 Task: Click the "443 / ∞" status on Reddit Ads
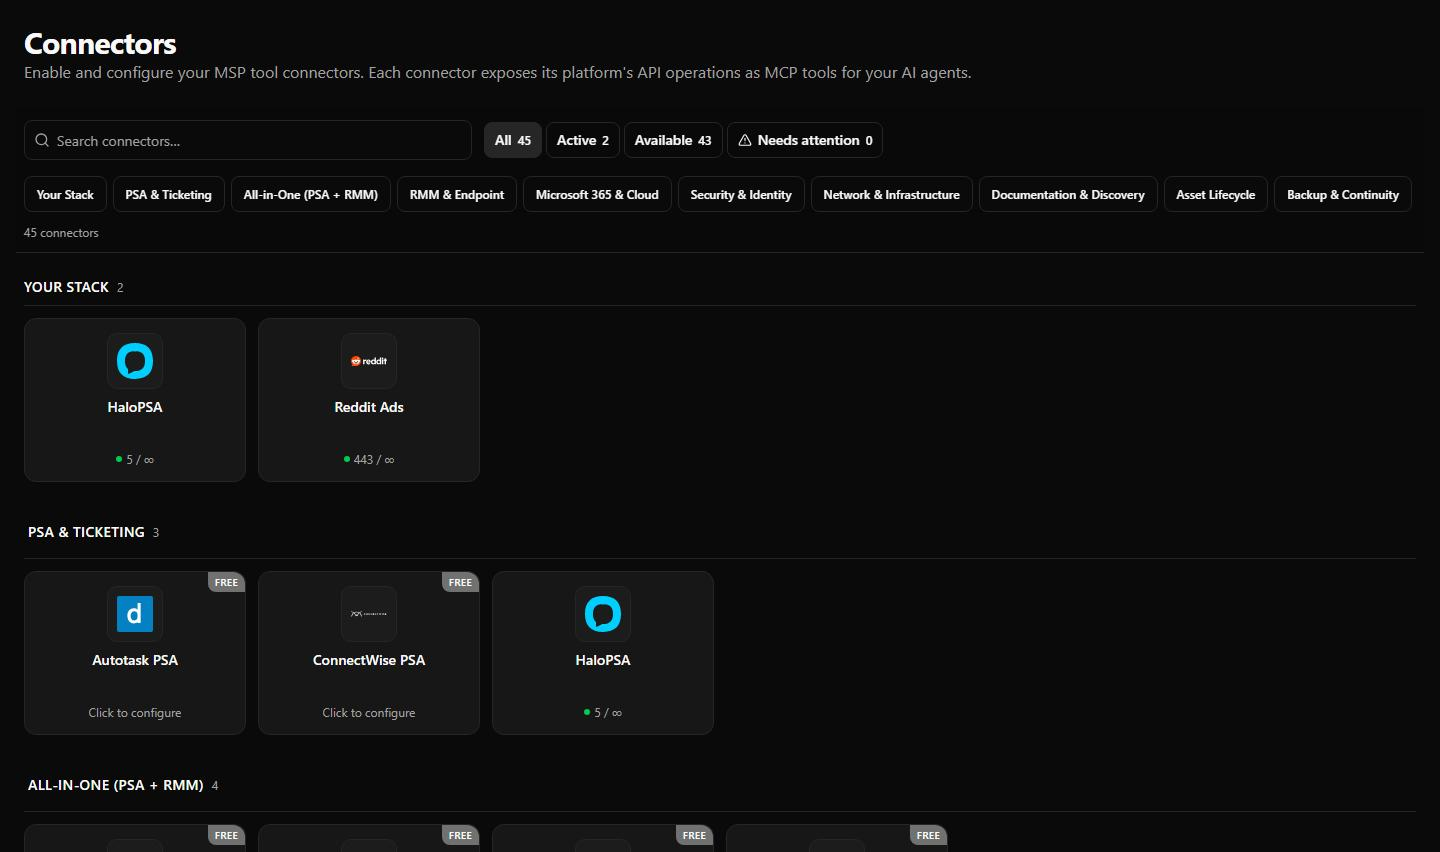coord(369,460)
